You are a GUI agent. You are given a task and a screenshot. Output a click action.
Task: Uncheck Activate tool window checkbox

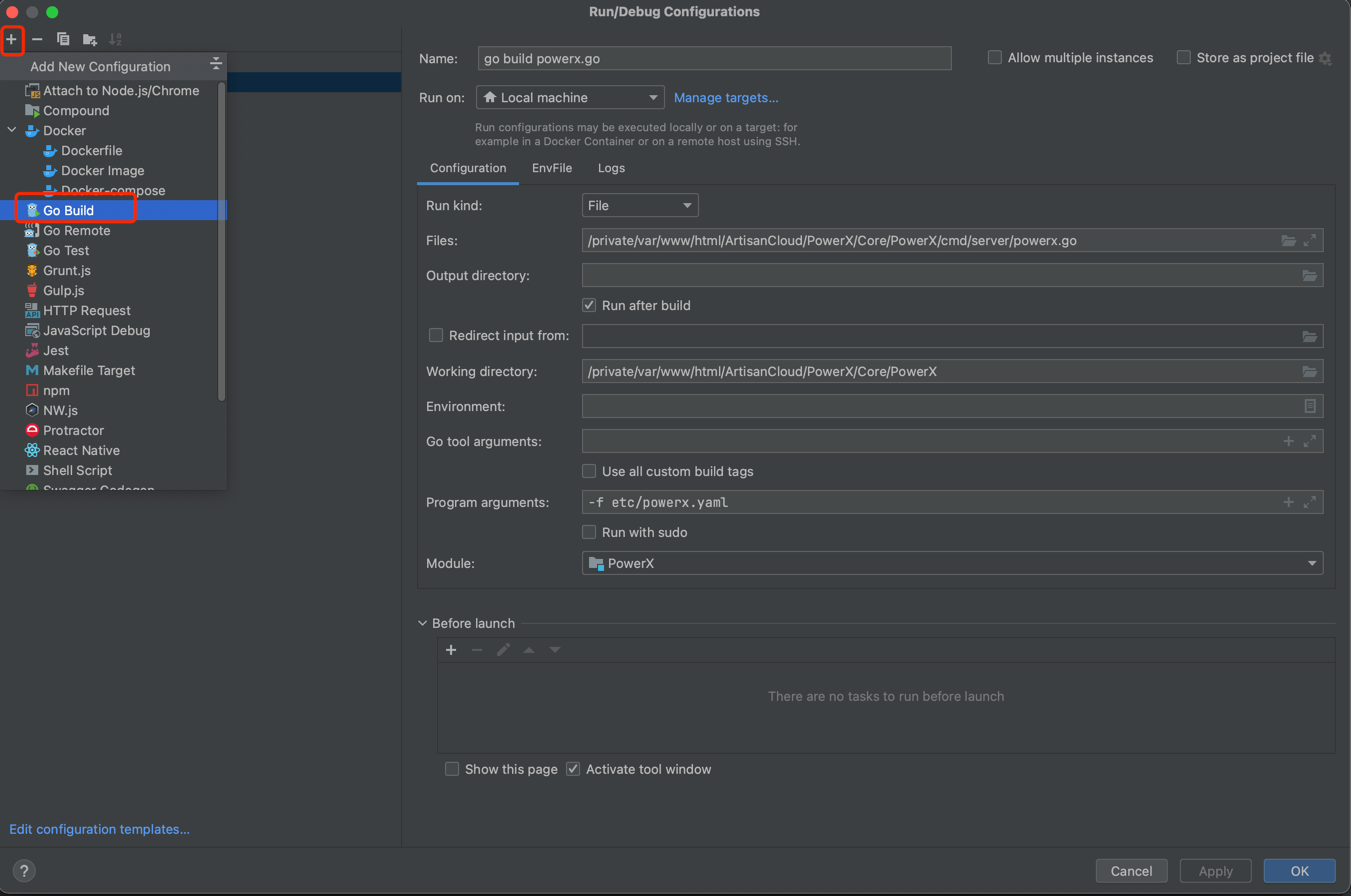click(x=573, y=769)
